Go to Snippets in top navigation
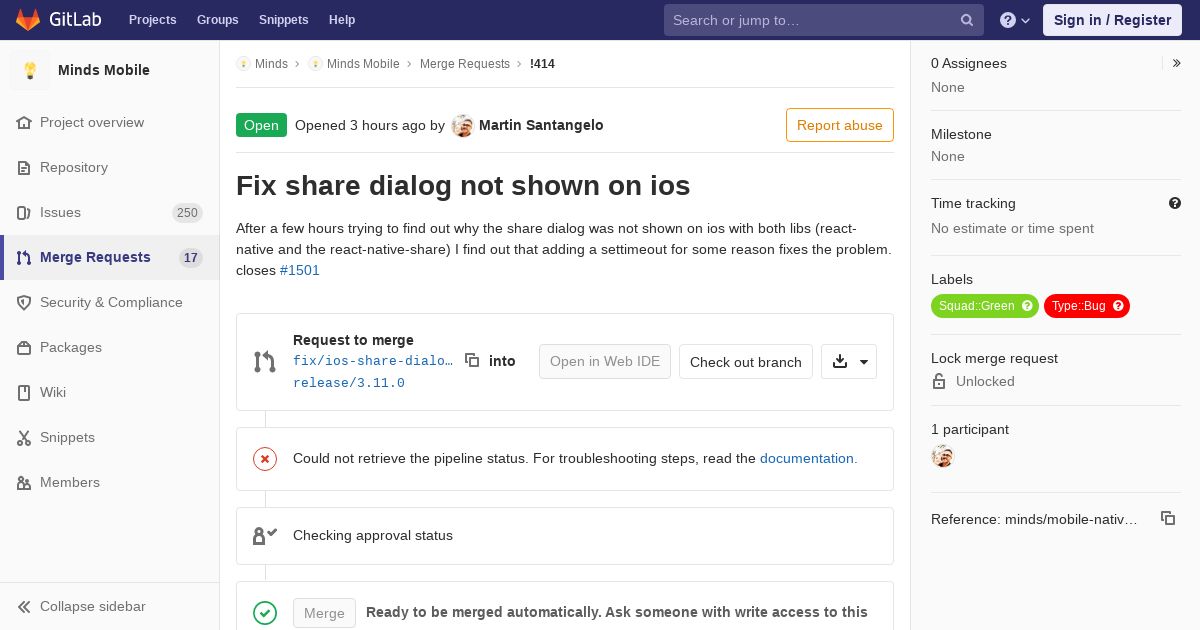The width and height of the screenshot is (1200, 630). point(283,20)
